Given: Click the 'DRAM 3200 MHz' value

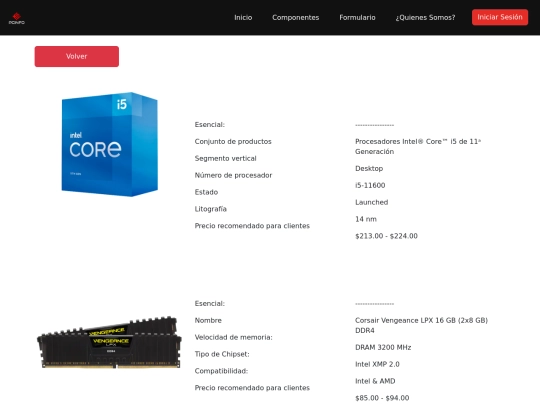Looking at the screenshot, I should pyautogui.click(x=383, y=347).
